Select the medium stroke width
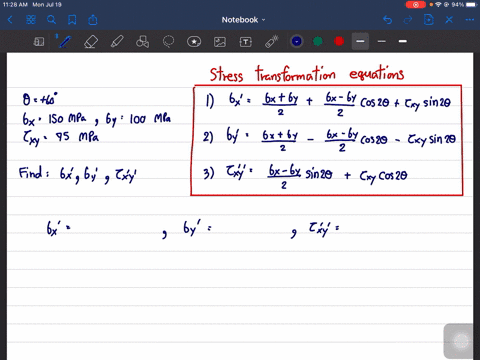 click(x=403, y=41)
